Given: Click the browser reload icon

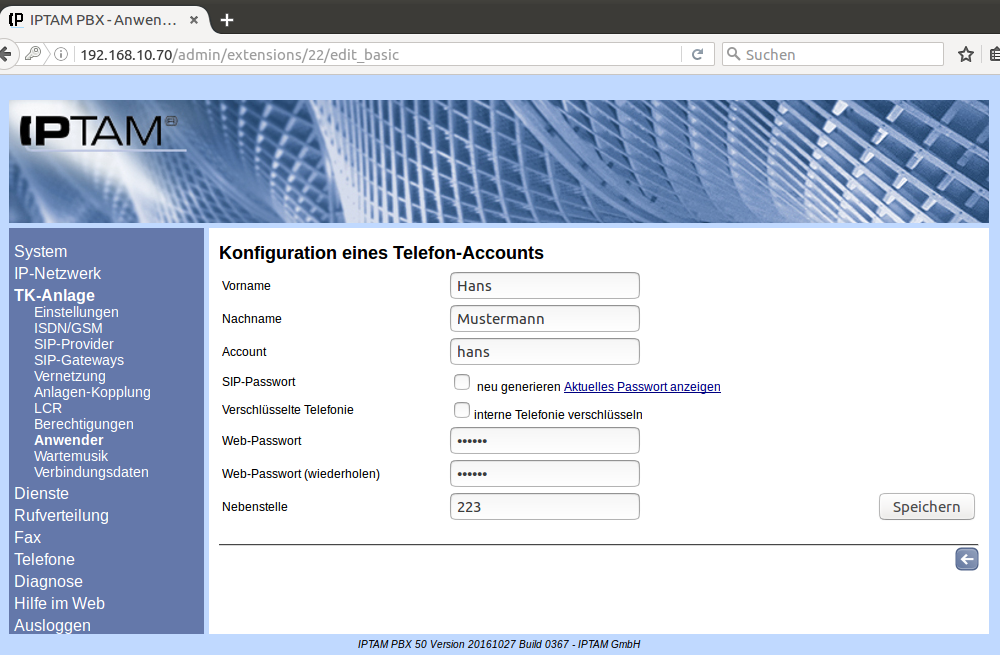Looking at the screenshot, I should (697, 54).
